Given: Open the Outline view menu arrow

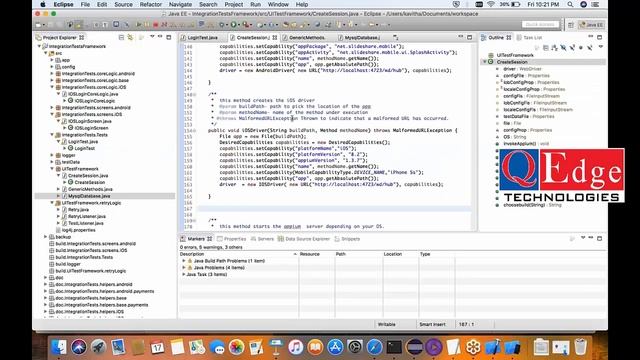Looking at the screenshot, I should pos(600,47).
